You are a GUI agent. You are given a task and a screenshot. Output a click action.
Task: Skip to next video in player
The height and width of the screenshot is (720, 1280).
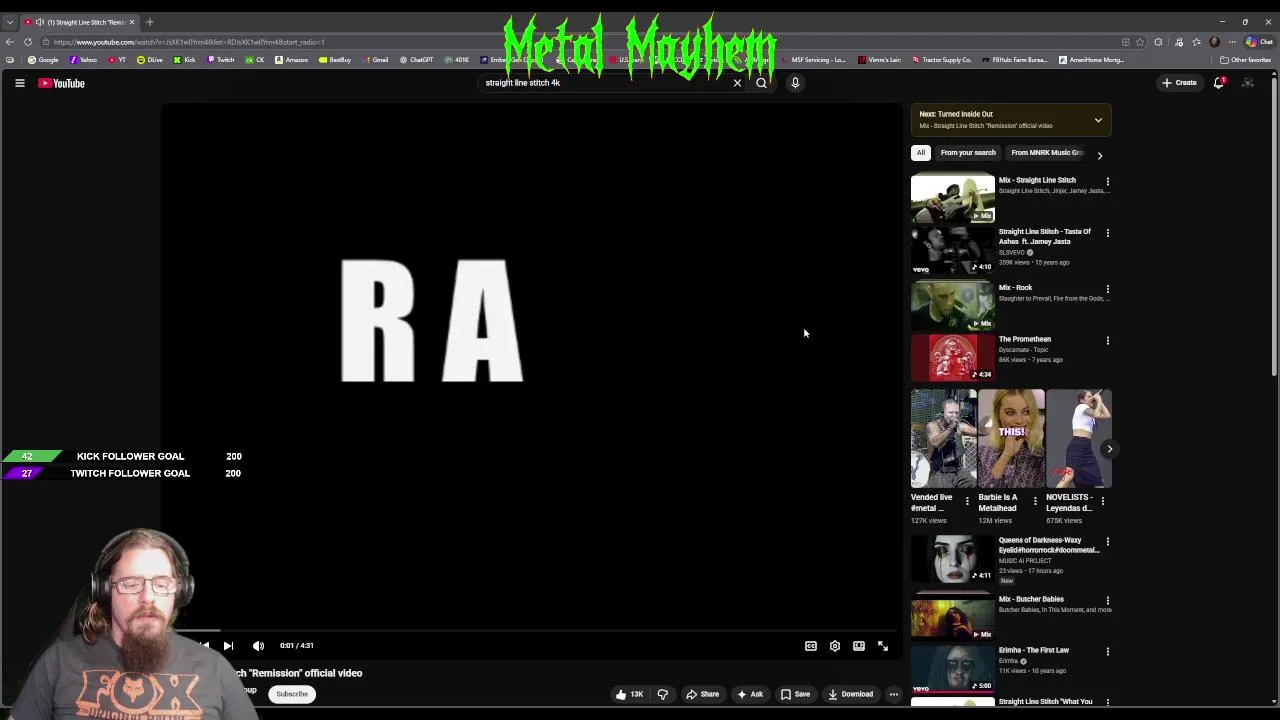228,646
